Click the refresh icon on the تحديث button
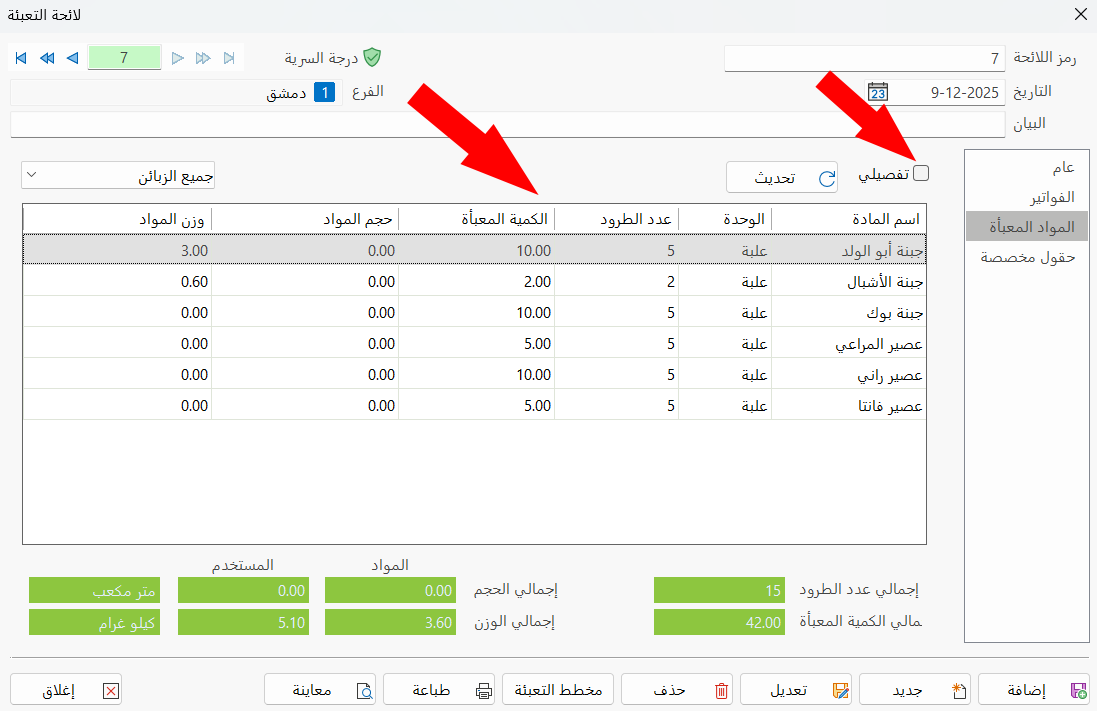 (826, 177)
